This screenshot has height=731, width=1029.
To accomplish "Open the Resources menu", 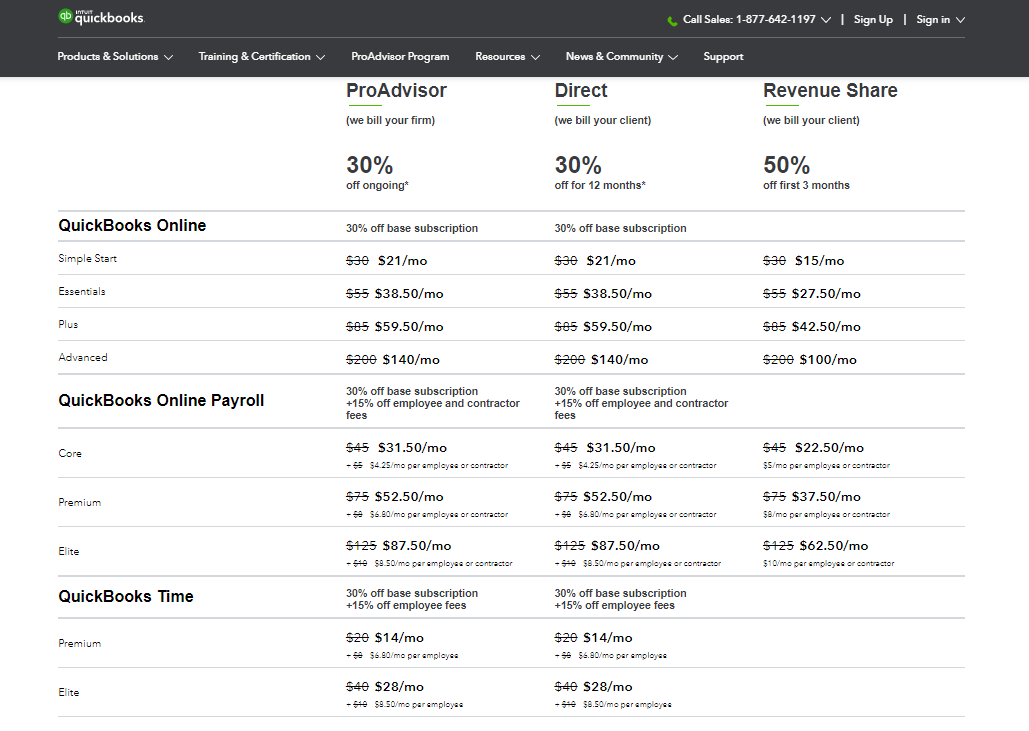I will (500, 57).
